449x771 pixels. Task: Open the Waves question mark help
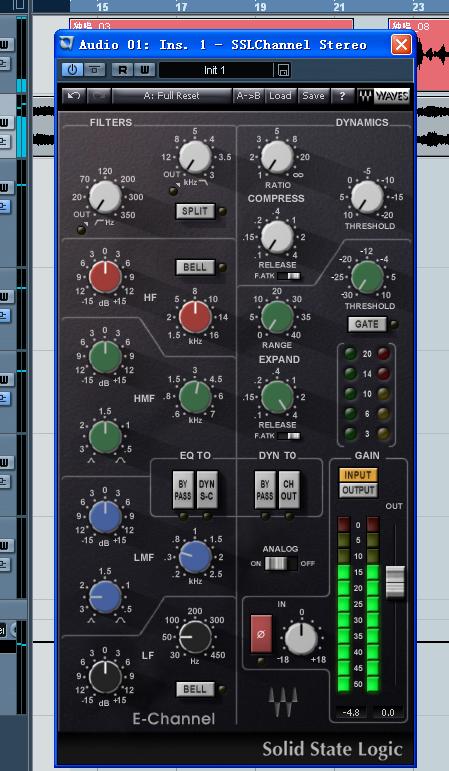click(x=343, y=96)
